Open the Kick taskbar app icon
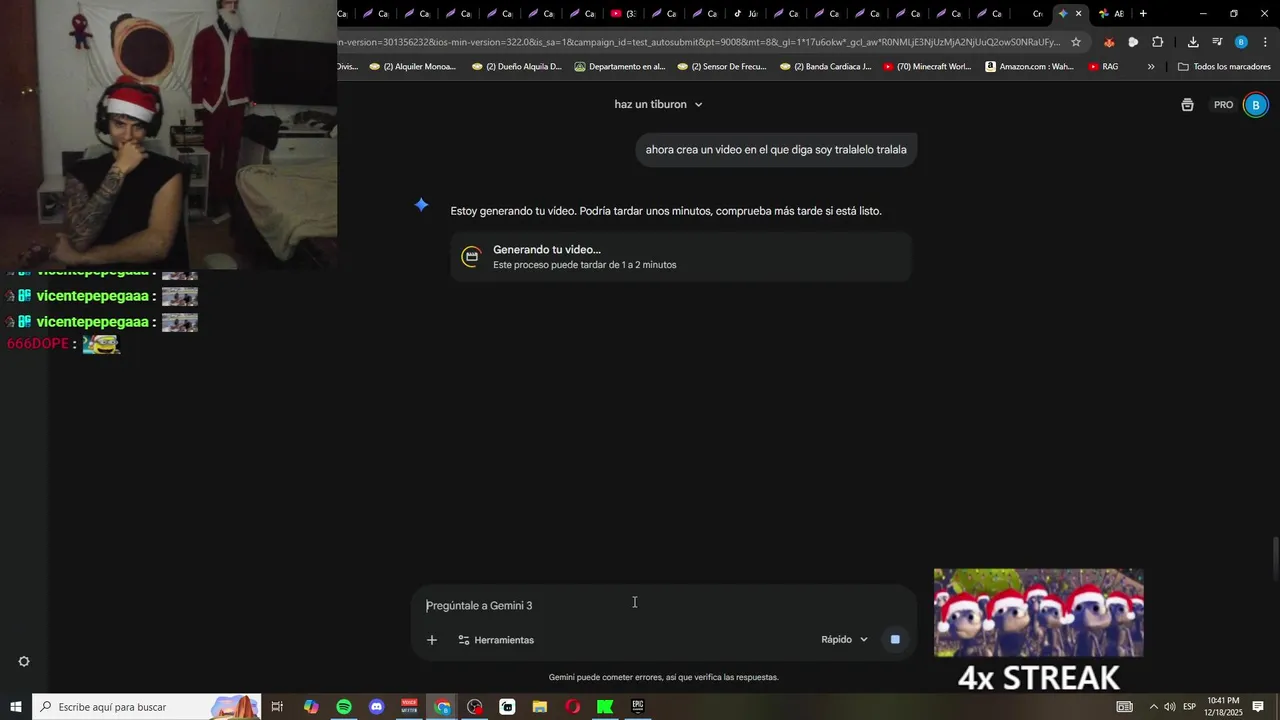The width and height of the screenshot is (1280, 720). (x=605, y=707)
